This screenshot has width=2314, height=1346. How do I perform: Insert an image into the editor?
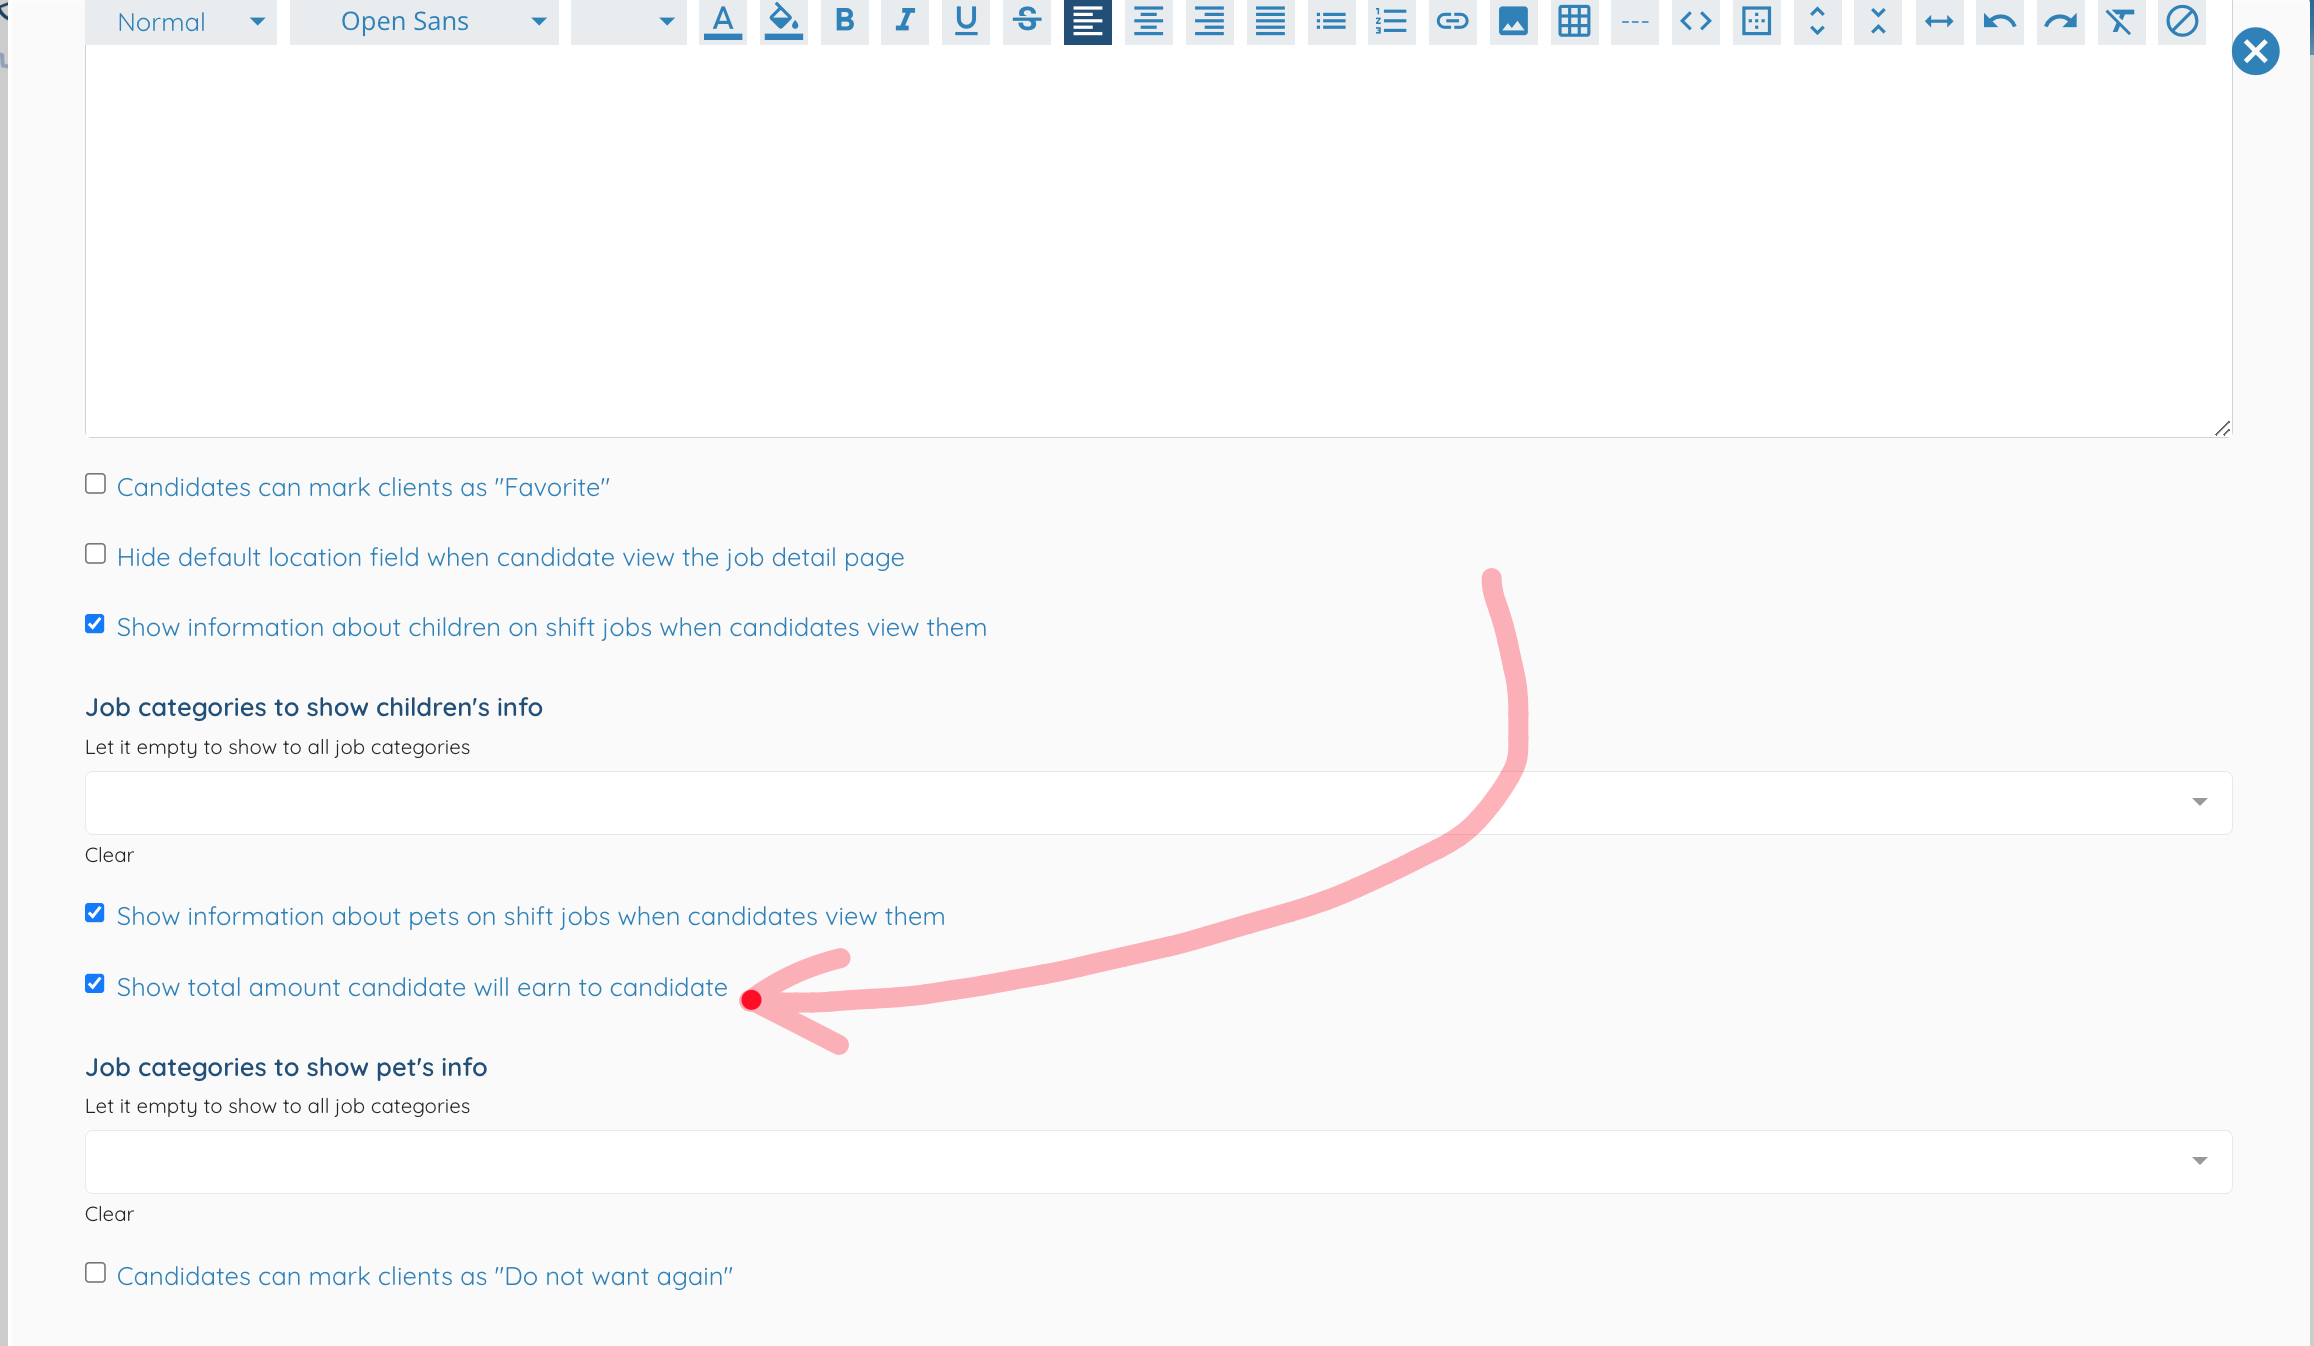click(x=1513, y=21)
